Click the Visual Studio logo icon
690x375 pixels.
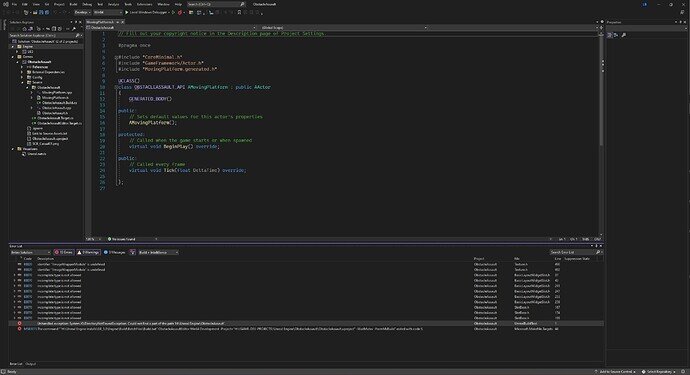(x=5, y=4)
